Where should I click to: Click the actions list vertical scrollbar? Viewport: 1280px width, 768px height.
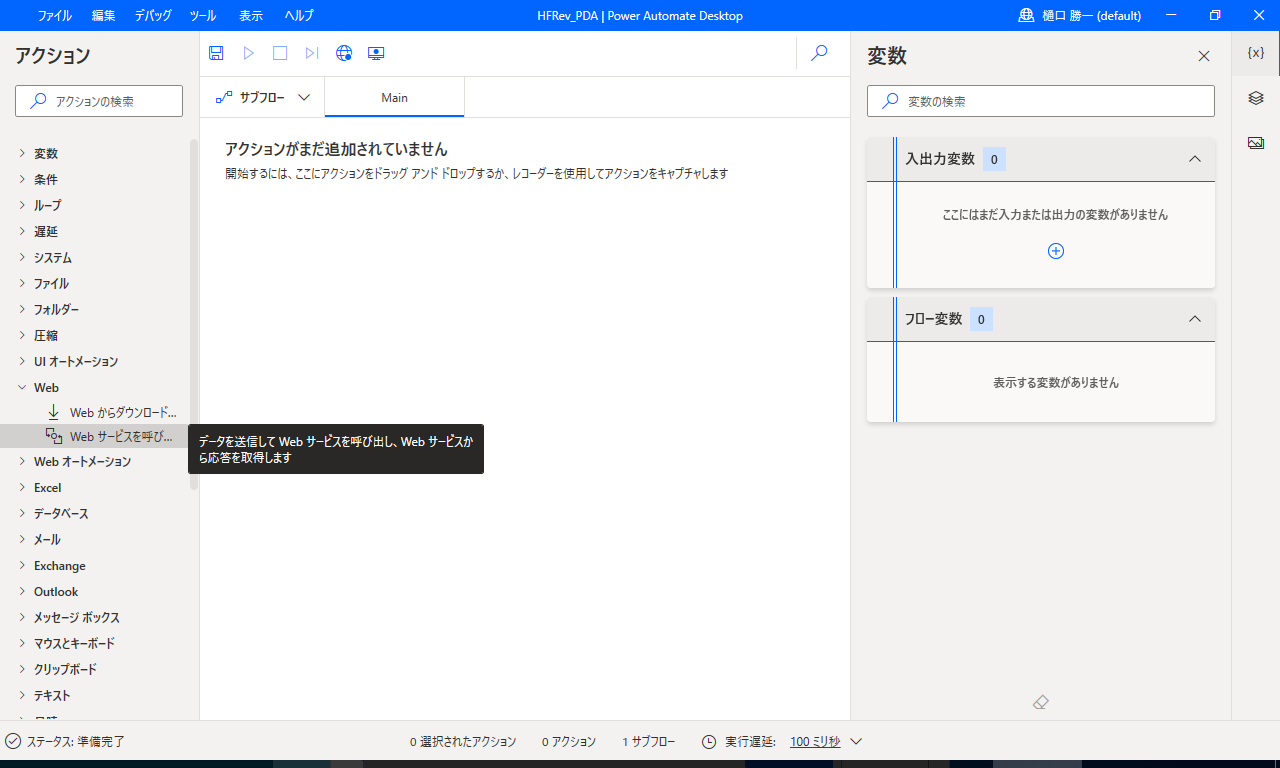[x=194, y=314]
